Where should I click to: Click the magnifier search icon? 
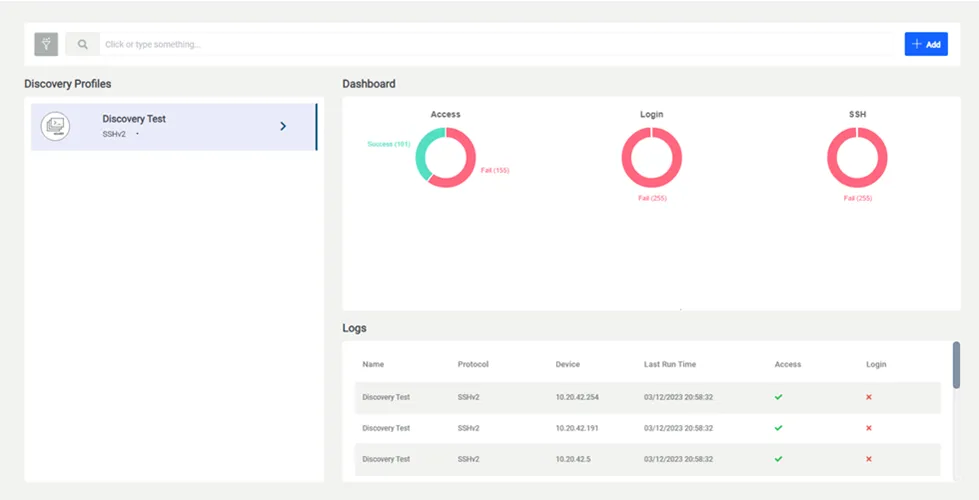[x=82, y=44]
